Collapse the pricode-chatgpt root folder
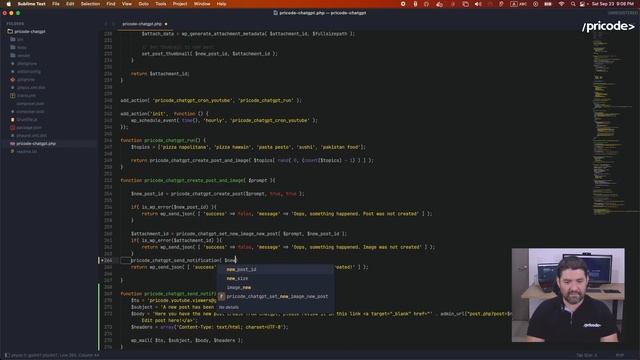 click(x=30, y=31)
